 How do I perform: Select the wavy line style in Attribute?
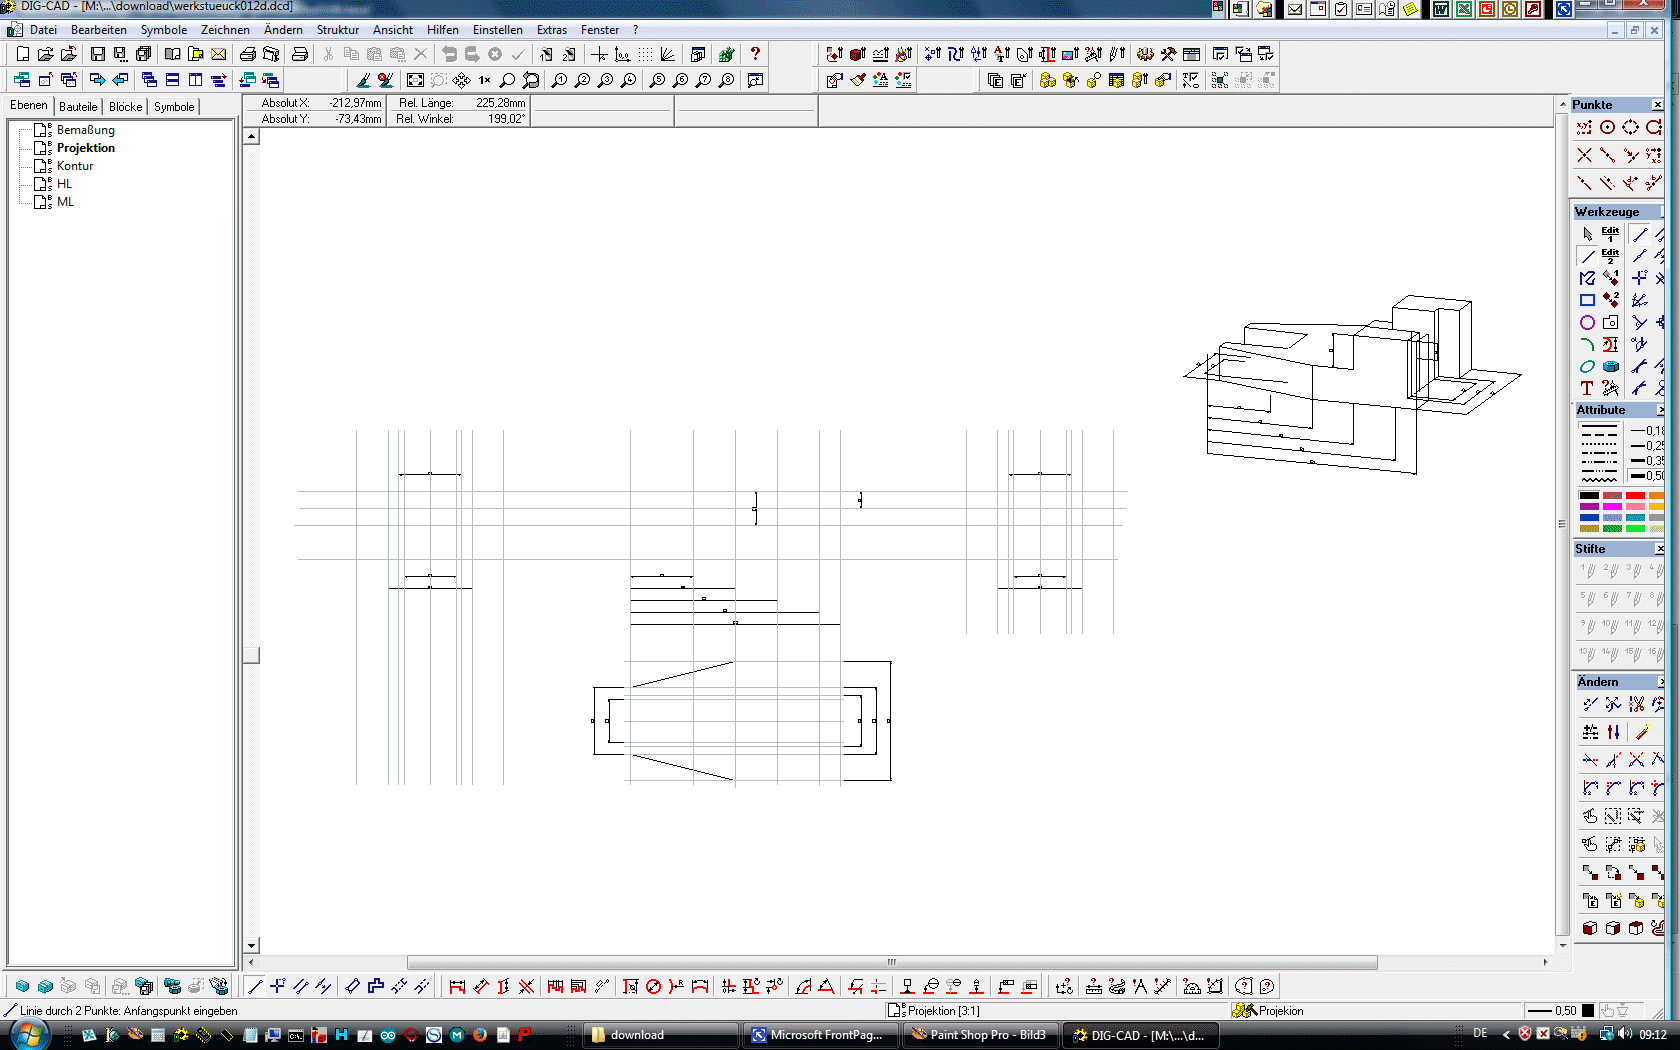1599,479
